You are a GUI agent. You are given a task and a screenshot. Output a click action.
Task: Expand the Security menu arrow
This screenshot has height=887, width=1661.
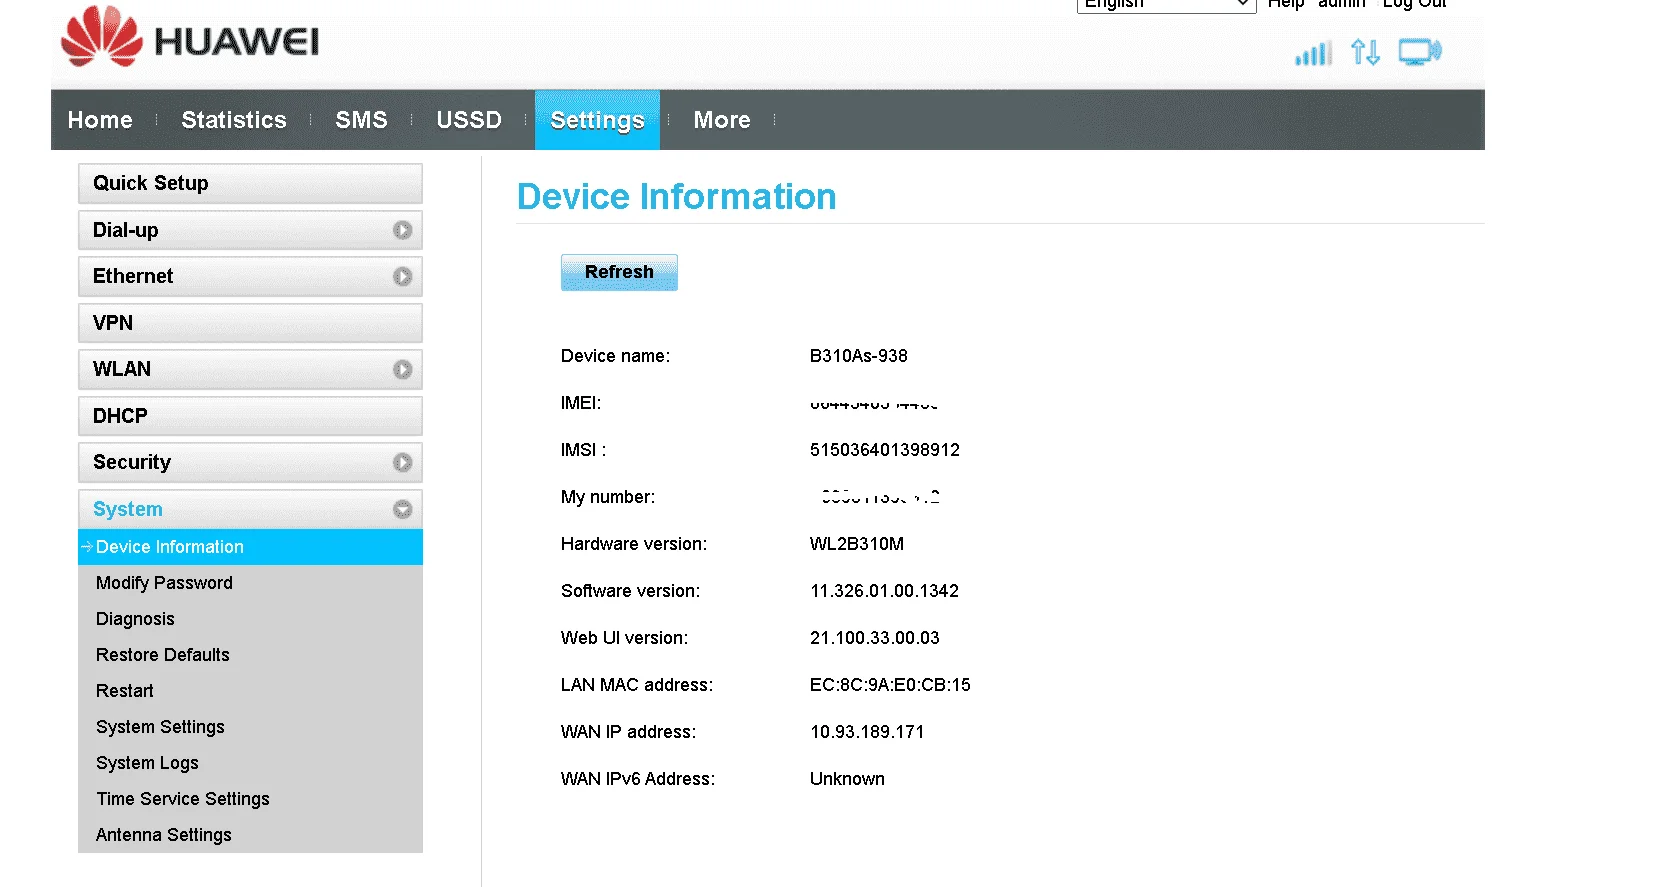click(x=402, y=463)
